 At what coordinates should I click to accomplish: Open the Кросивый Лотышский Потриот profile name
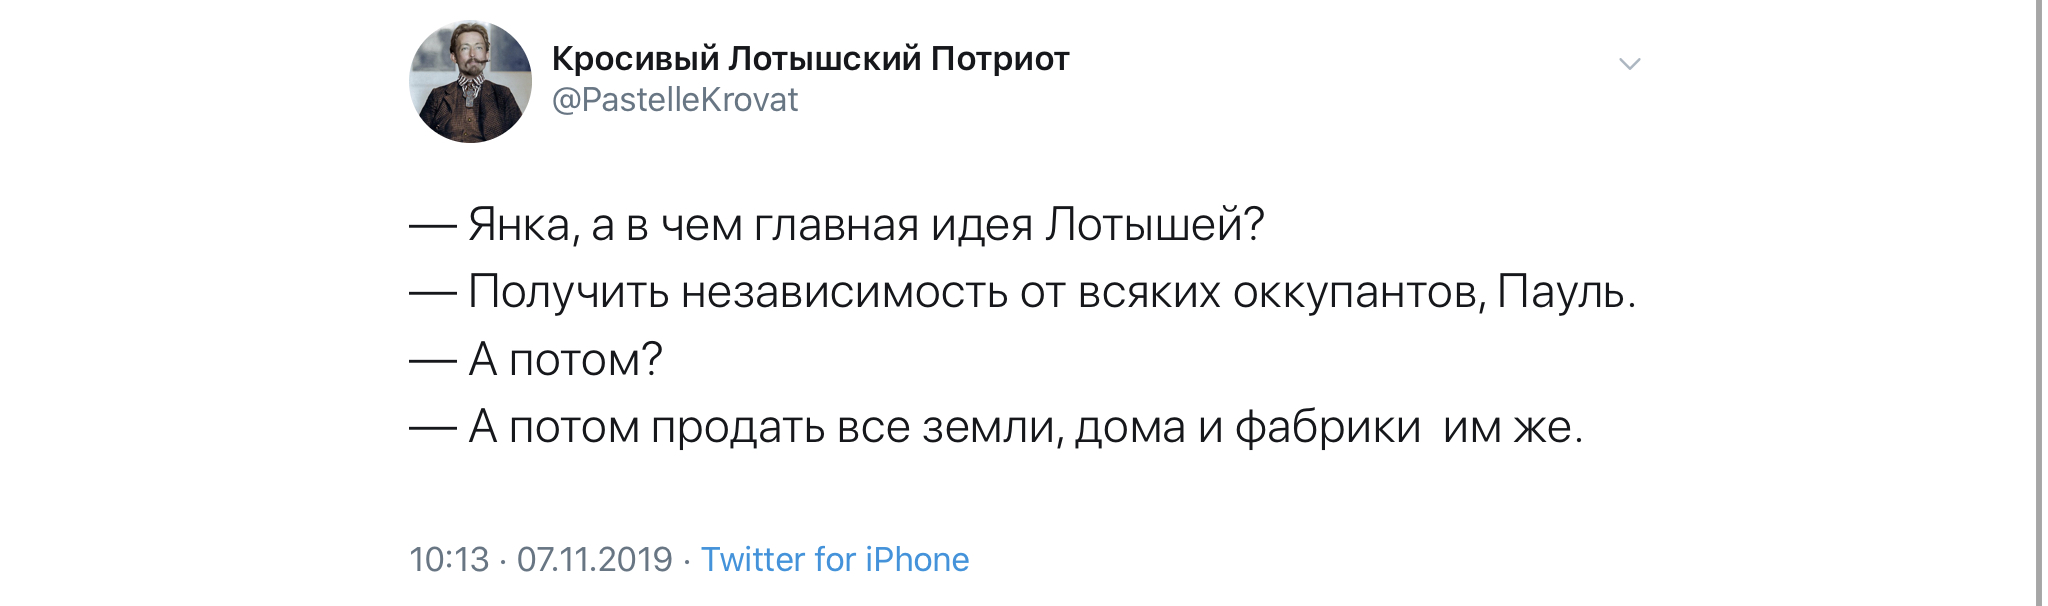point(810,59)
